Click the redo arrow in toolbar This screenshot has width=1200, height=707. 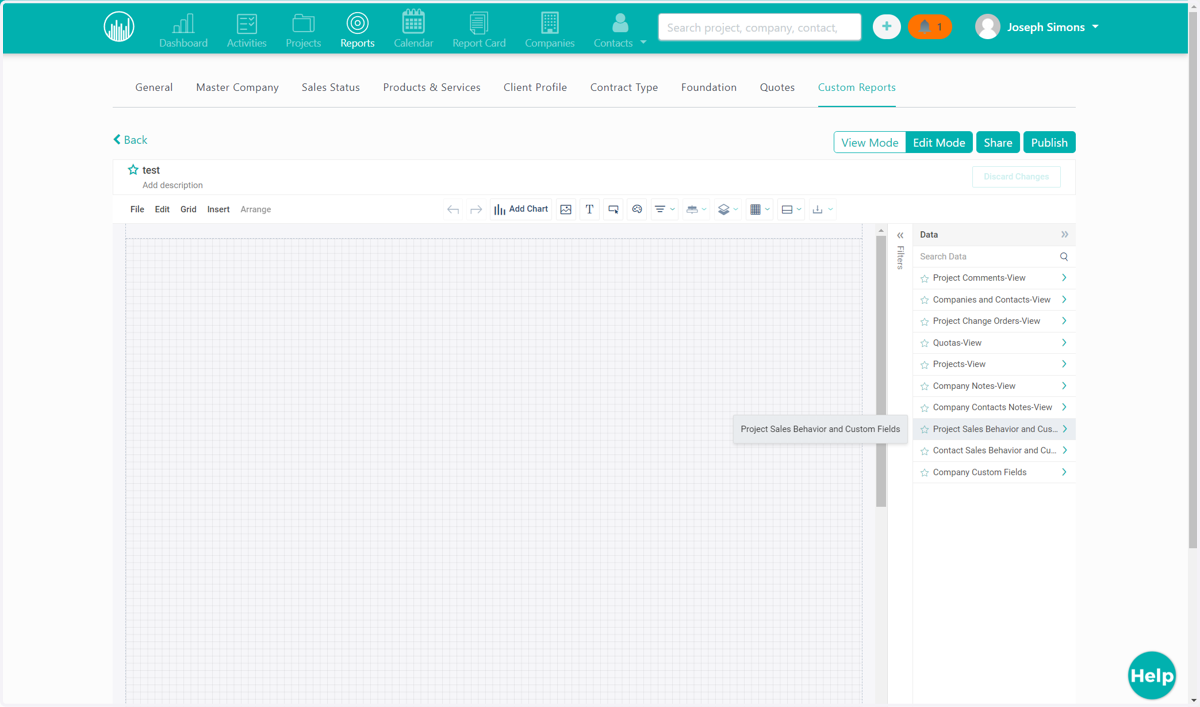[x=476, y=209]
